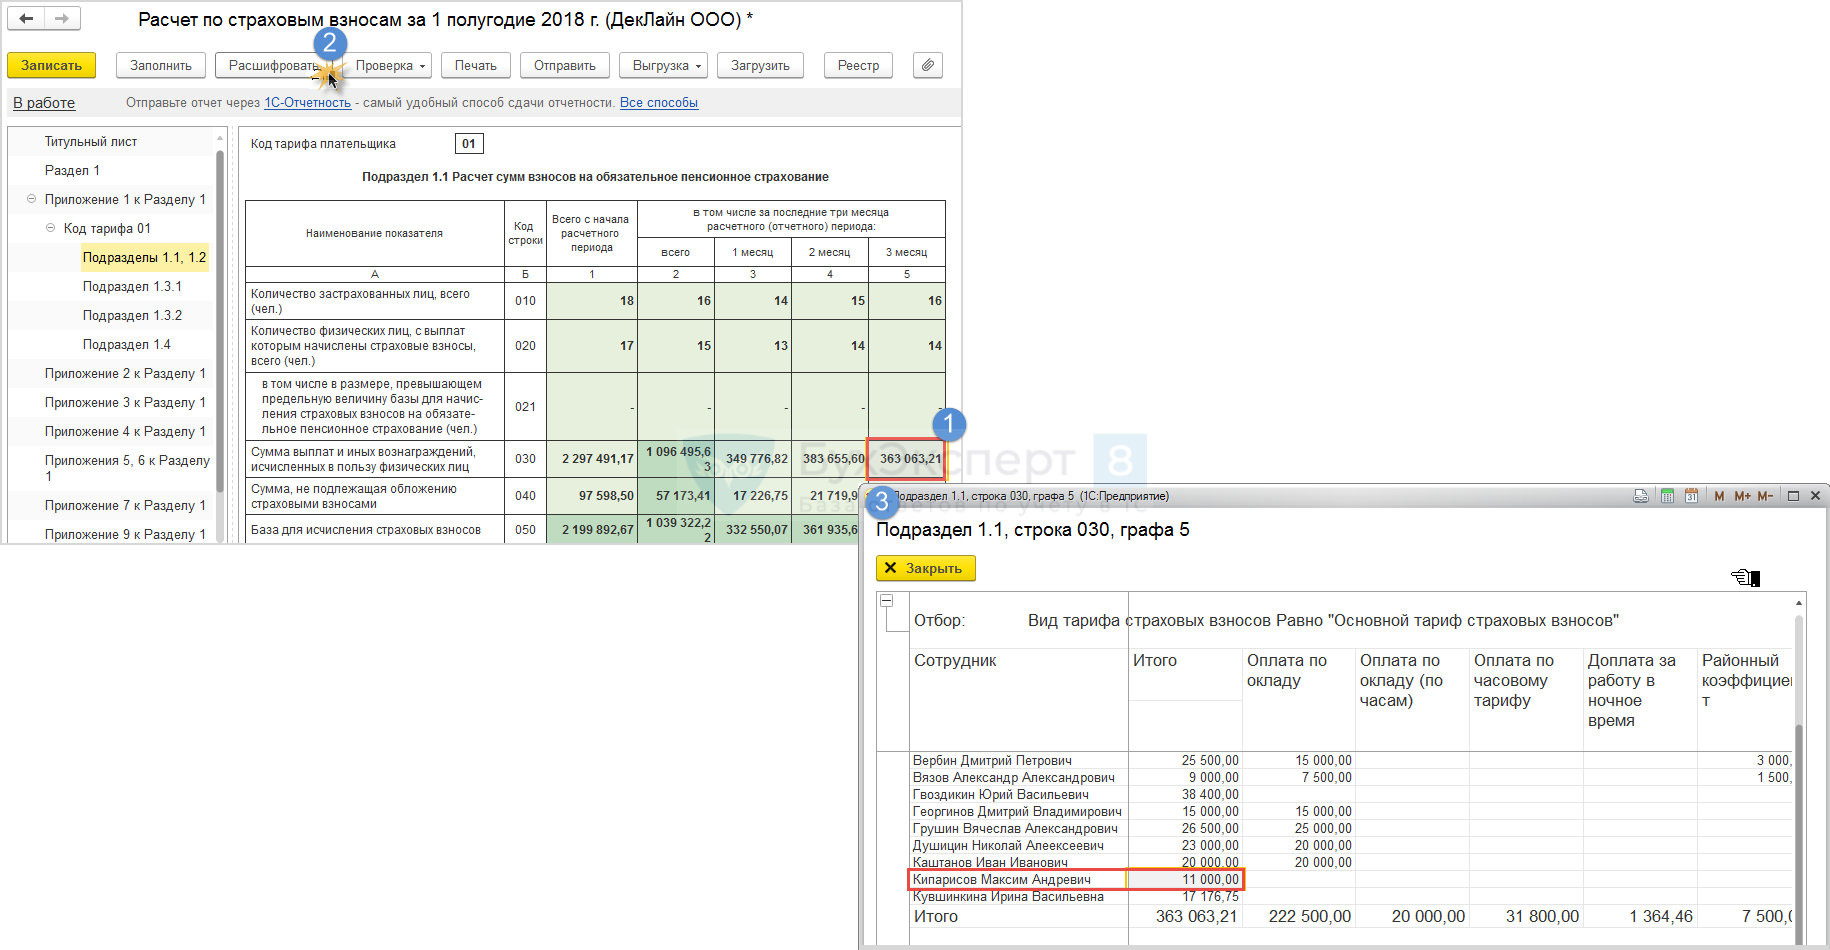The width and height of the screenshot is (1830, 950).
Task: Click employee Вербин Дмитрий Петрович
Action: 992,761
